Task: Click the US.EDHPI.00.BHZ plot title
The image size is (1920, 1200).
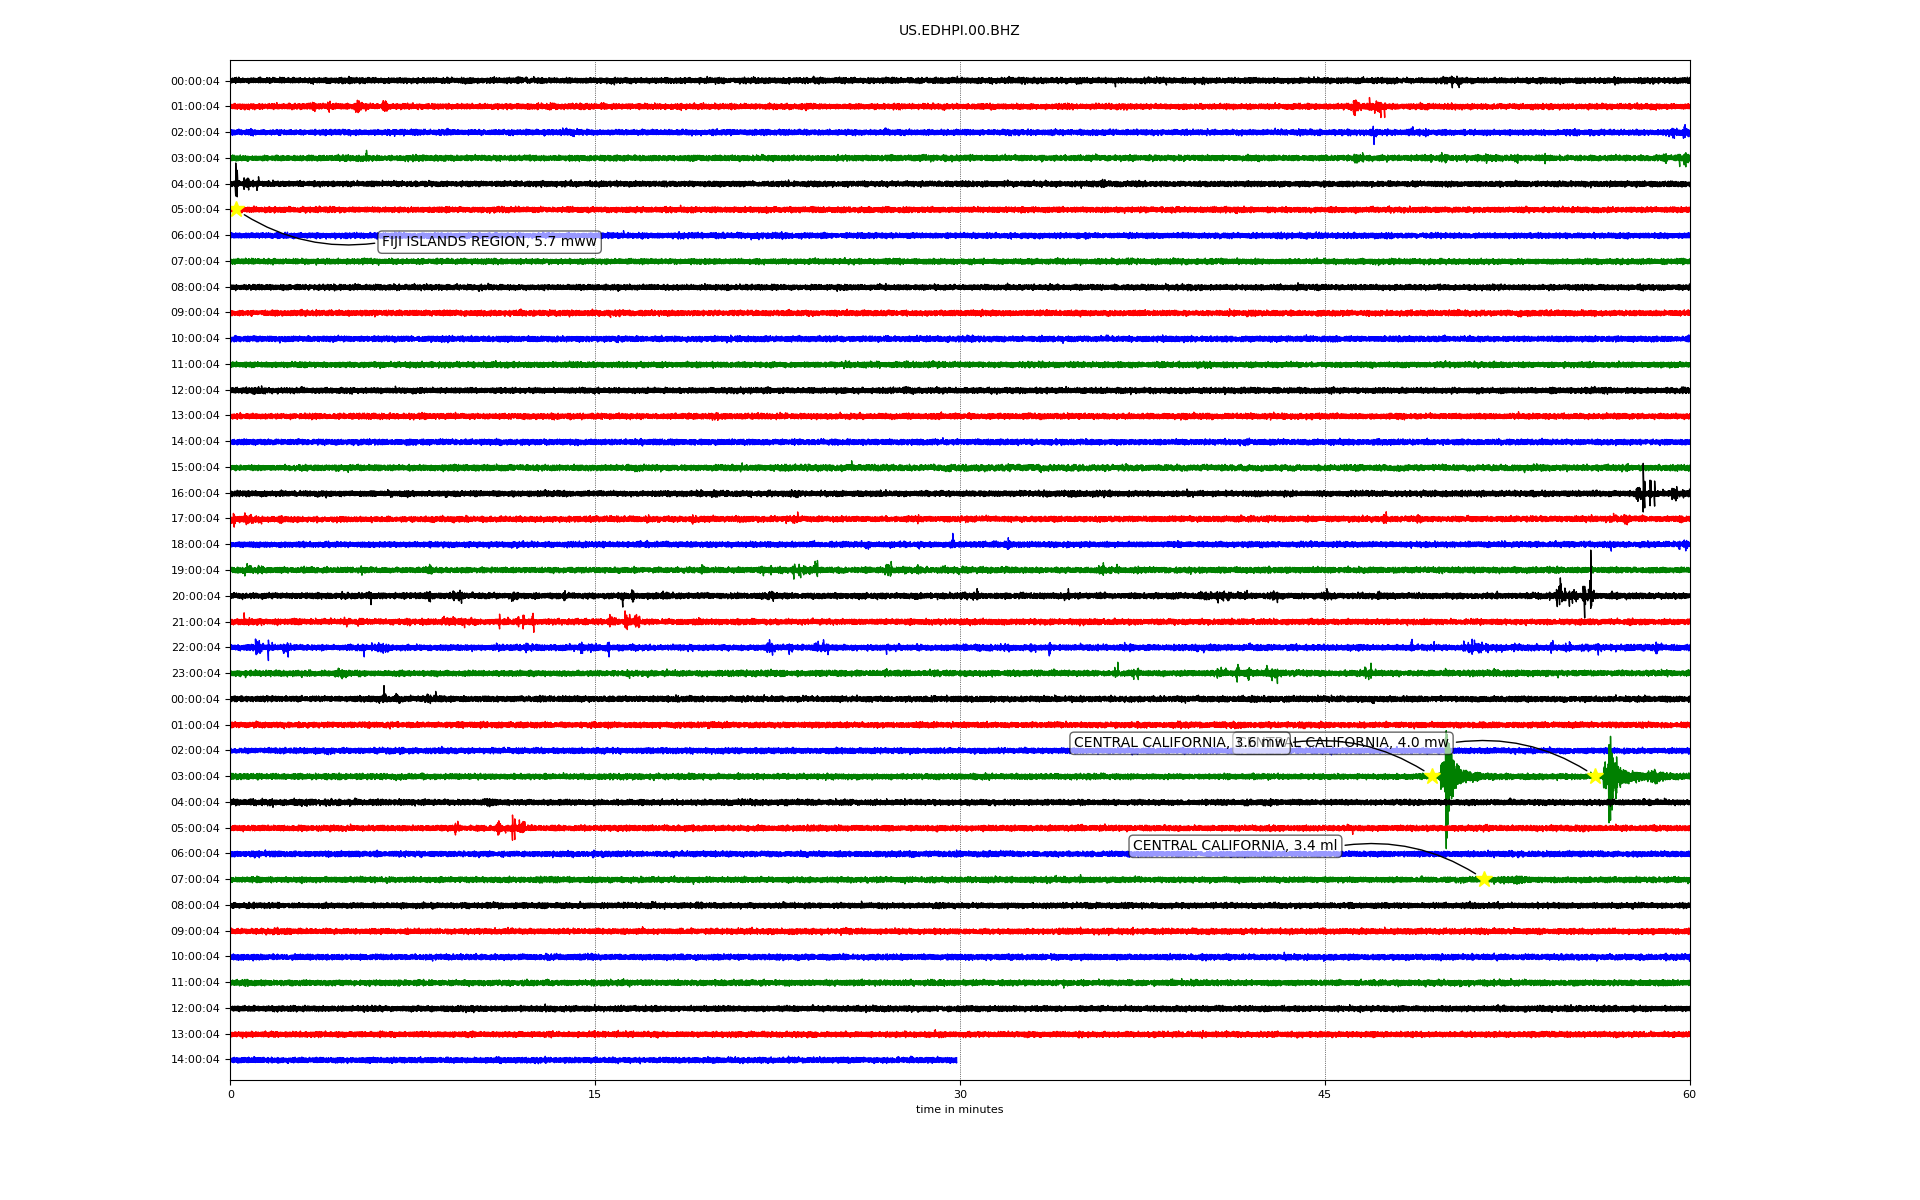Action: 959,31
